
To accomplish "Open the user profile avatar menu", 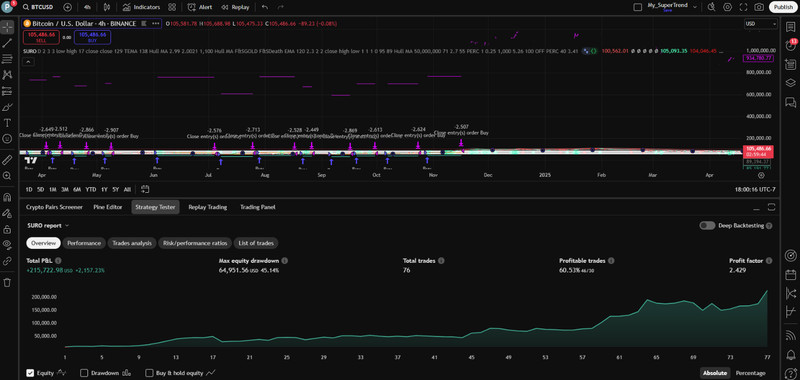I will pyautogui.click(x=8, y=7).
